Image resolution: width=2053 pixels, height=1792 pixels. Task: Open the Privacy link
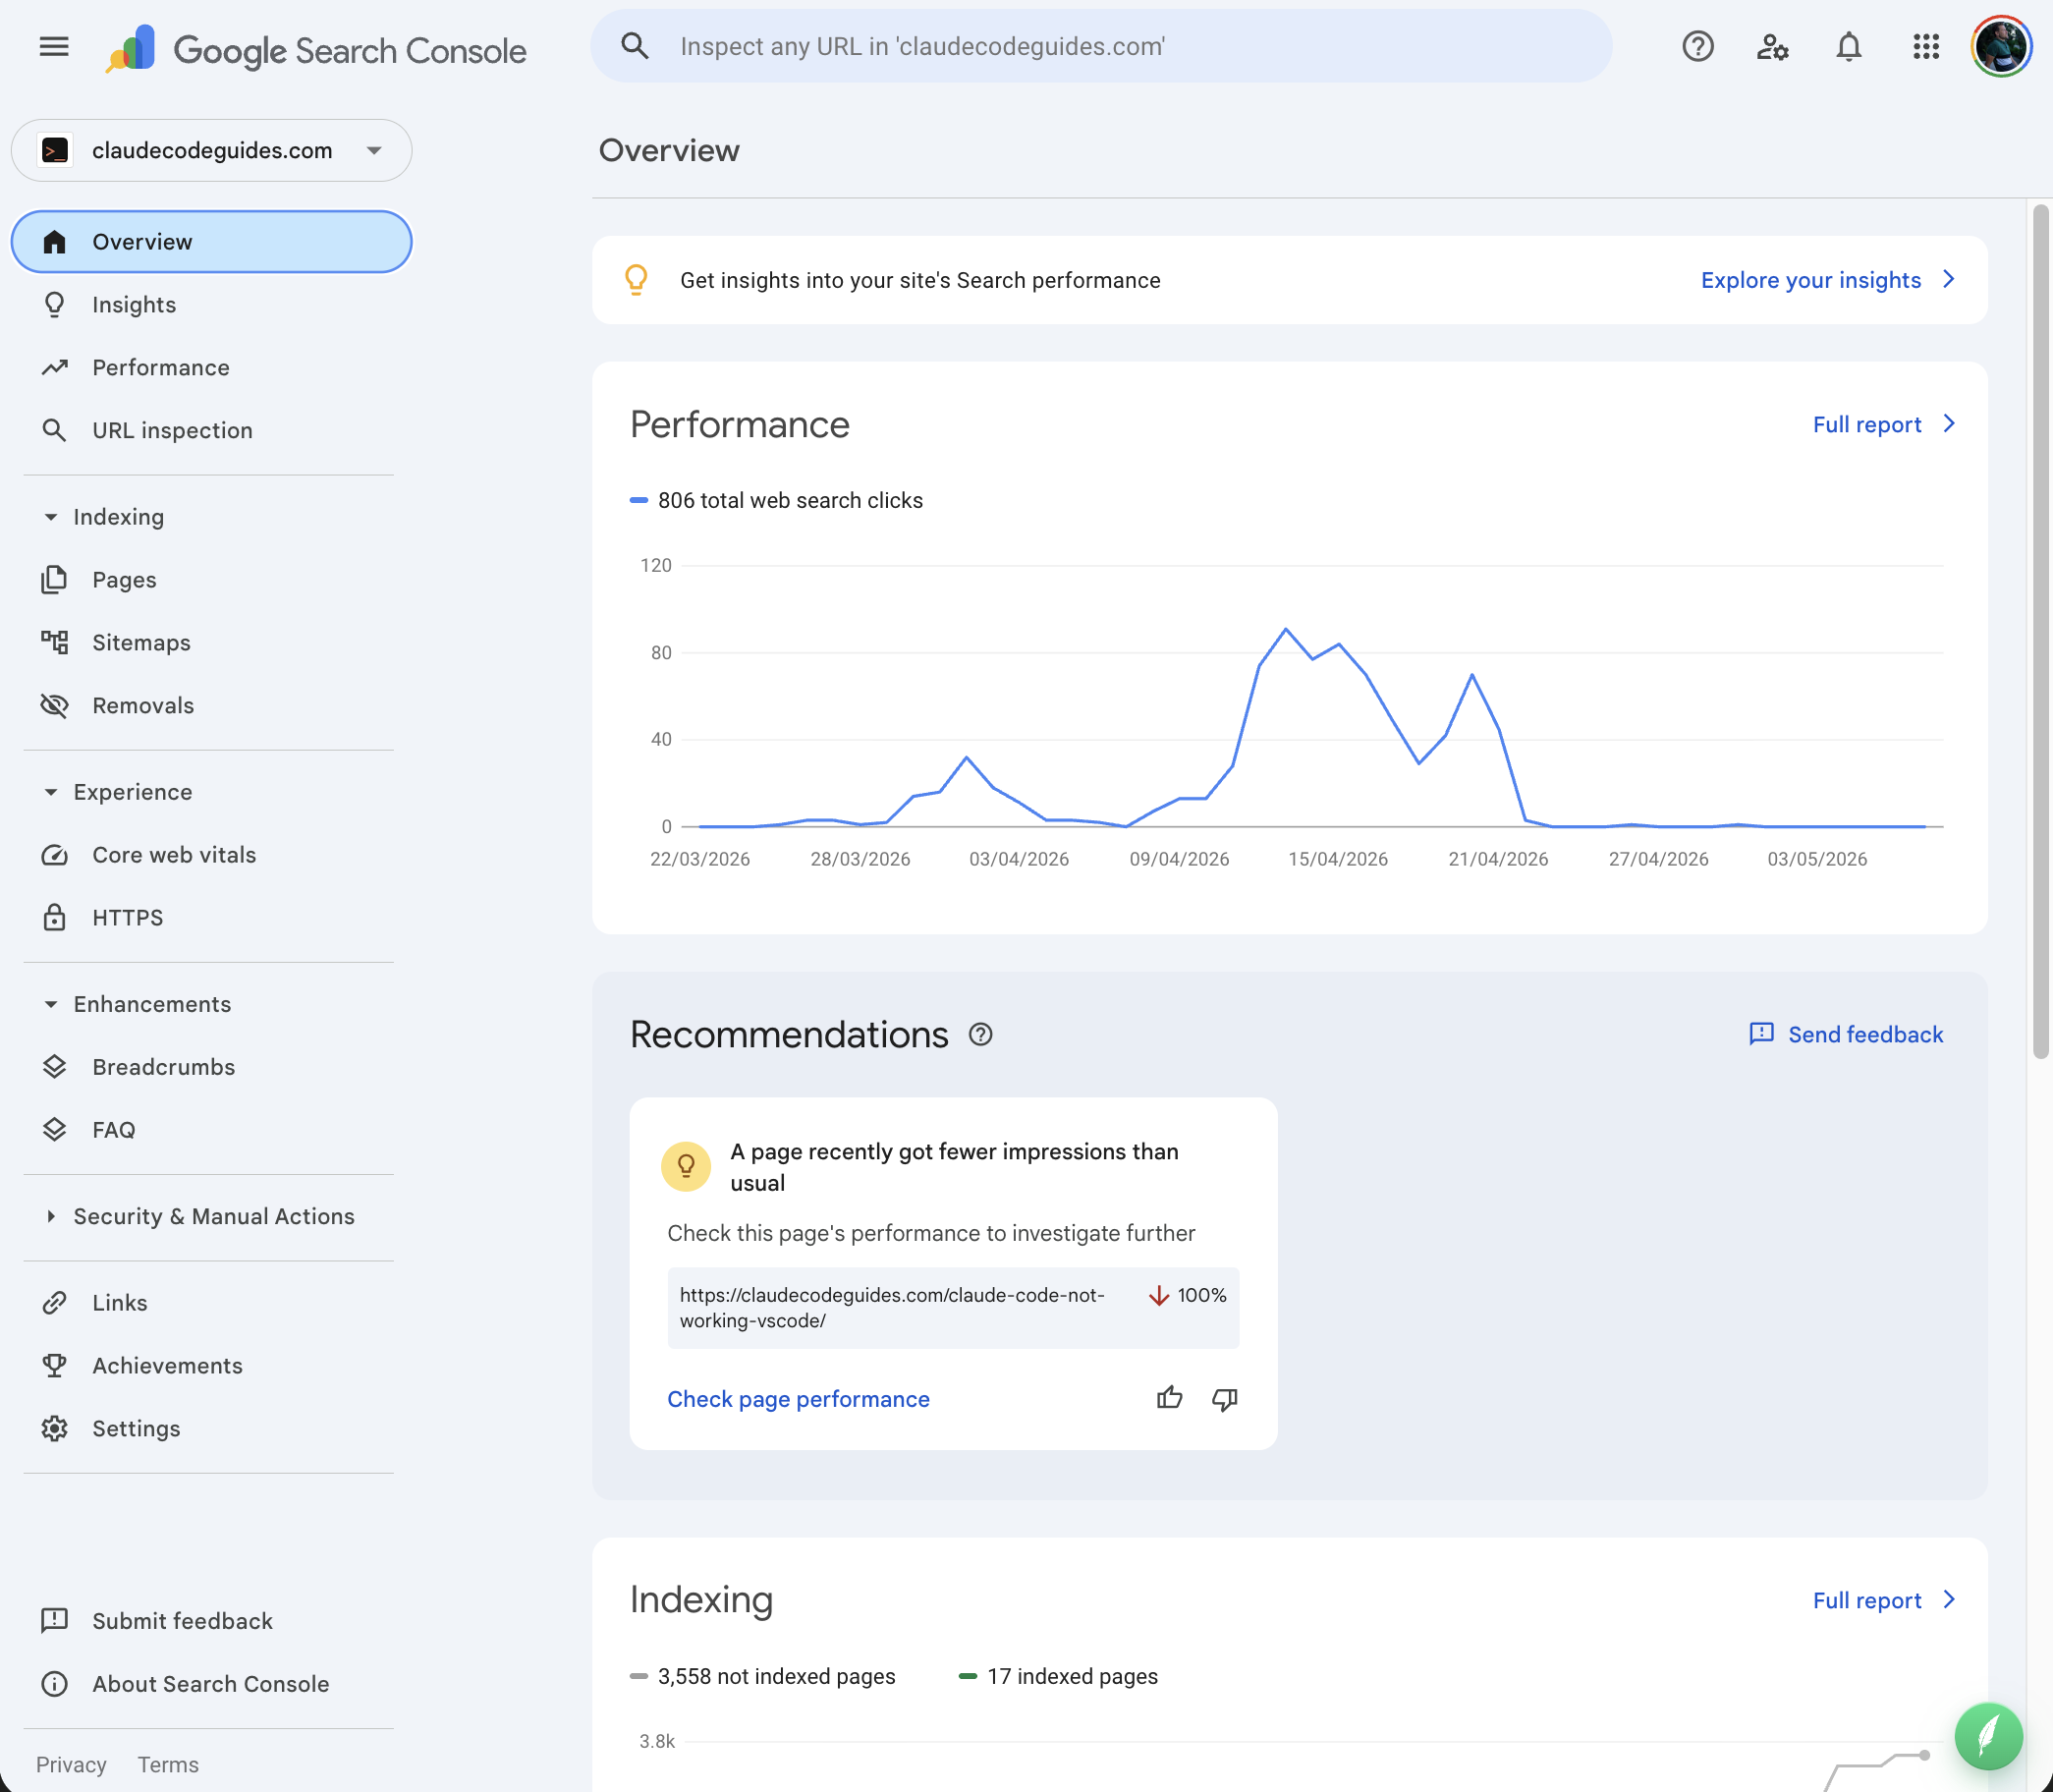click(71, 1764)
